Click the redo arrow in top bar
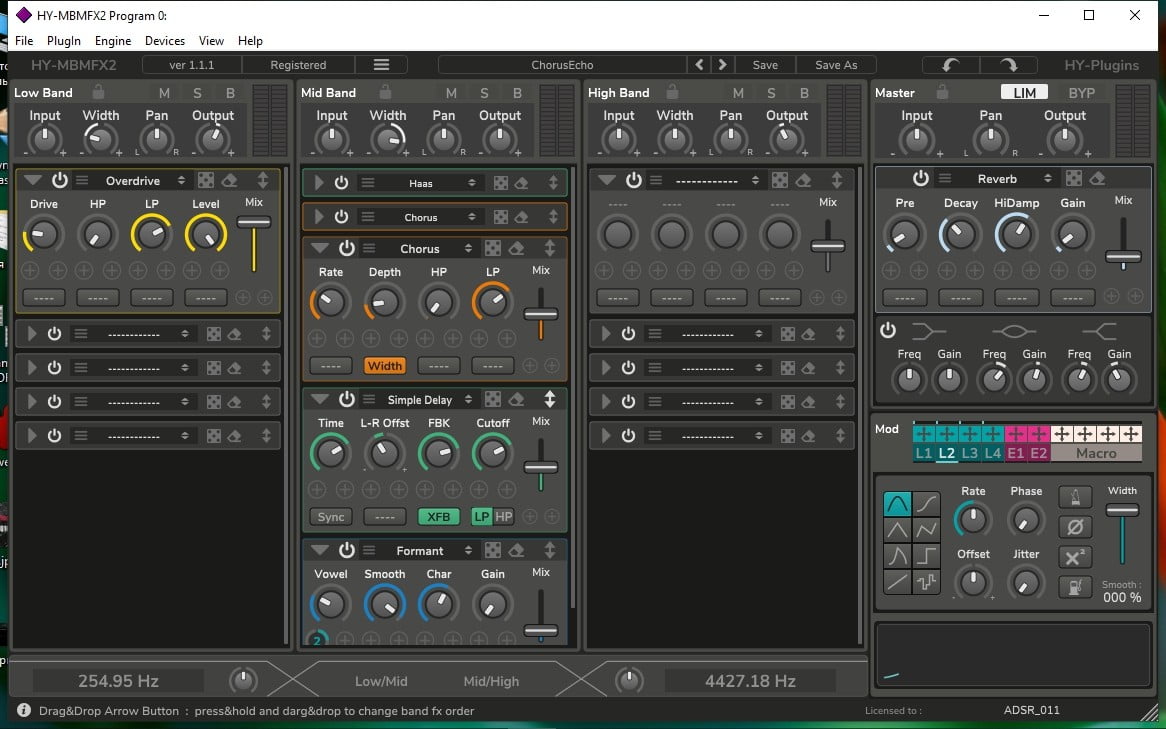The height and width of the screenshot is (729, 1166). click(x=1008, y=65)
